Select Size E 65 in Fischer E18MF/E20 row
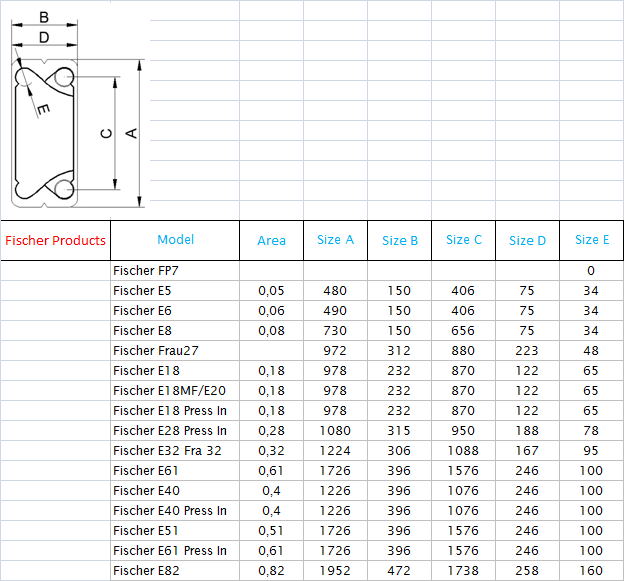Screen dimensions: 624x581 click(x=591, y=390)
